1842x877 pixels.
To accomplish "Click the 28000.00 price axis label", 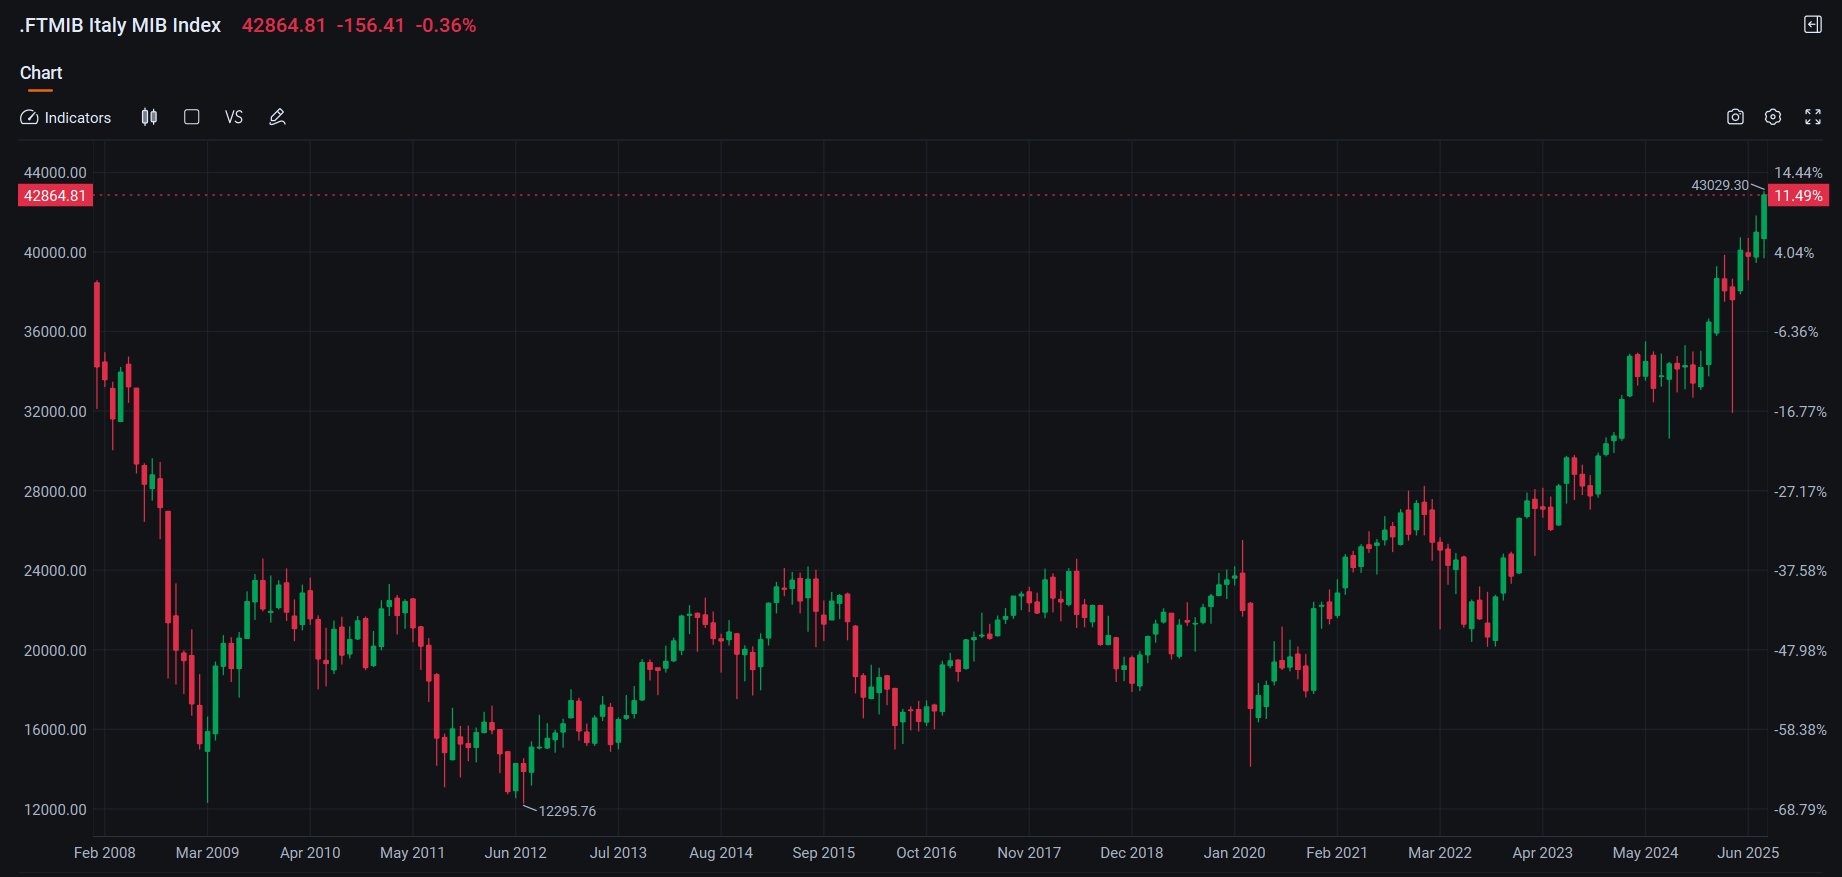I will (x=55, y=492).
